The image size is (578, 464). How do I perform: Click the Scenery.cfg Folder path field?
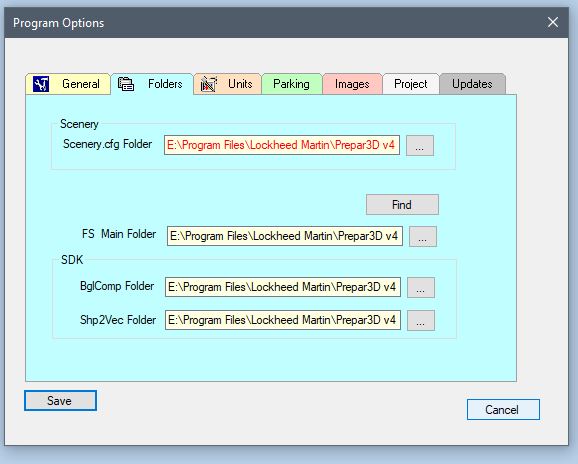click(282, 145)
